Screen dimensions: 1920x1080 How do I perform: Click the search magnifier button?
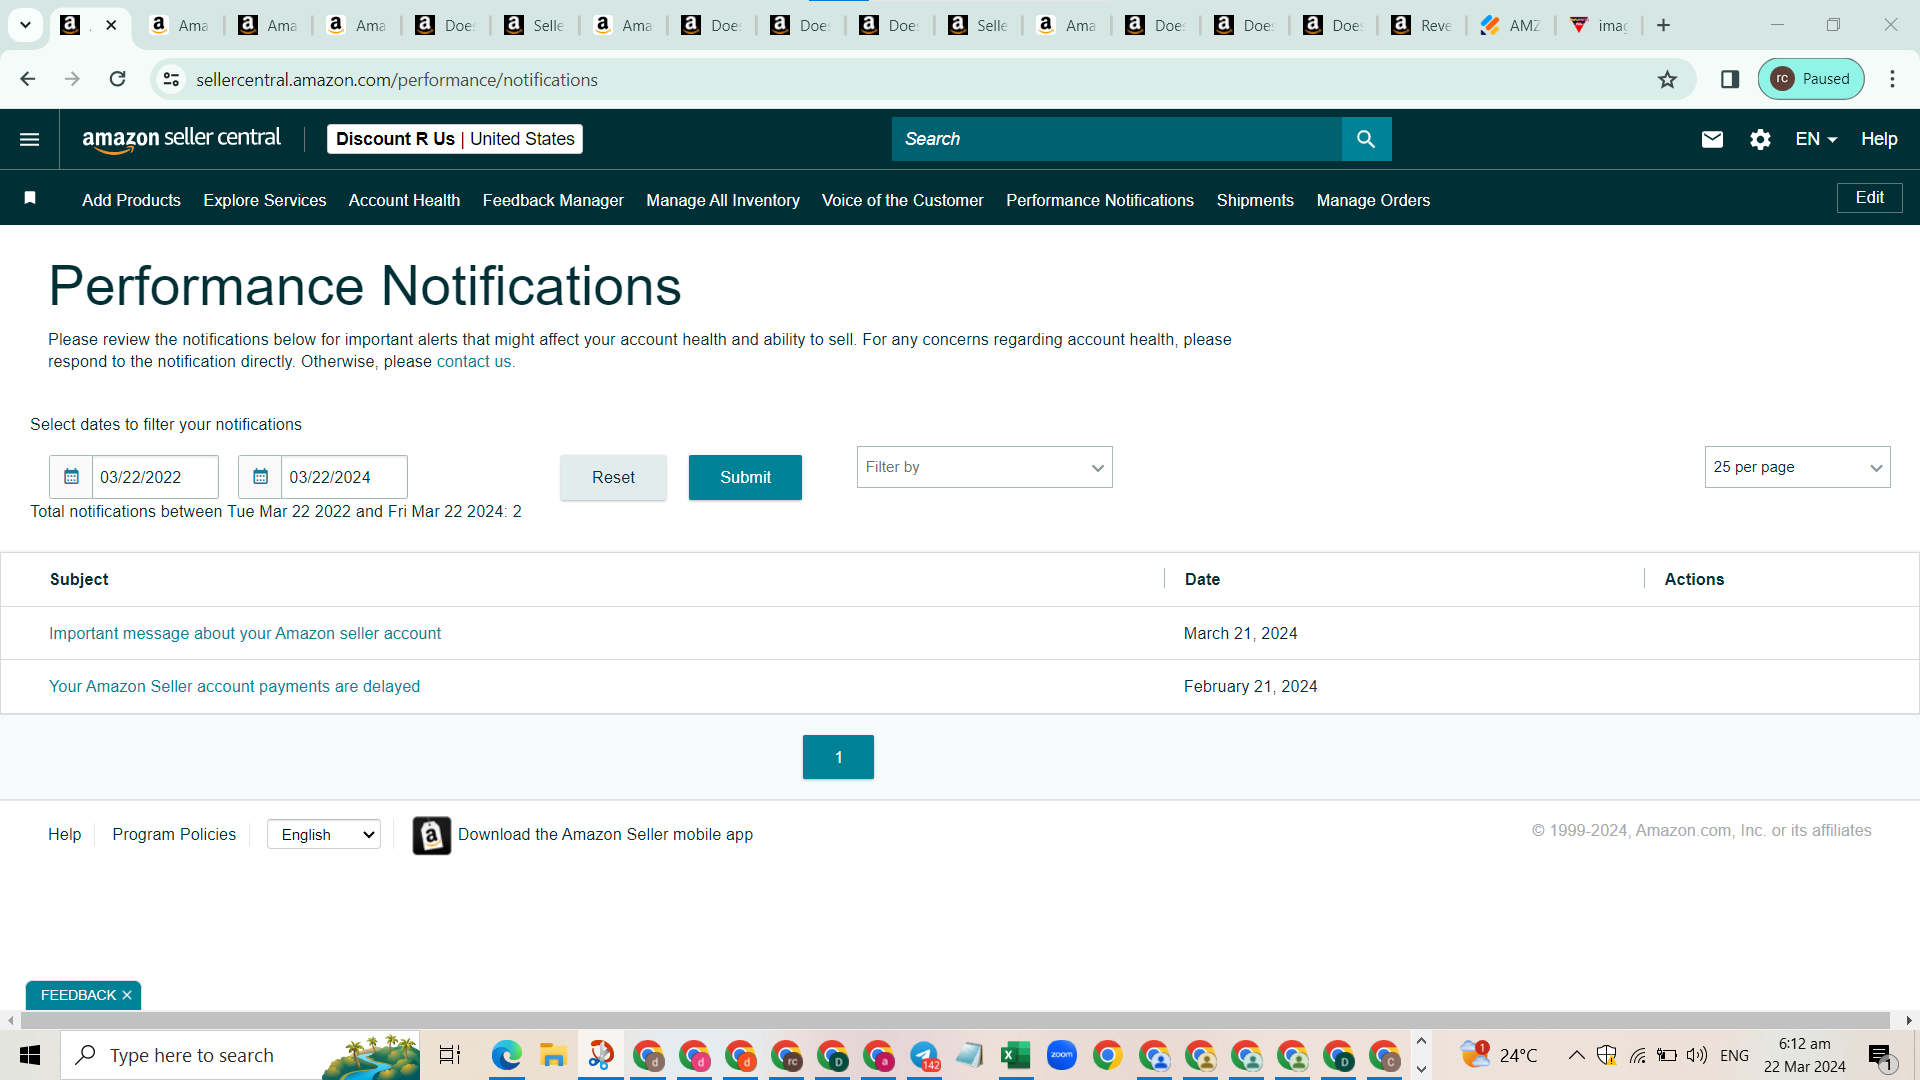(1366, 139)
